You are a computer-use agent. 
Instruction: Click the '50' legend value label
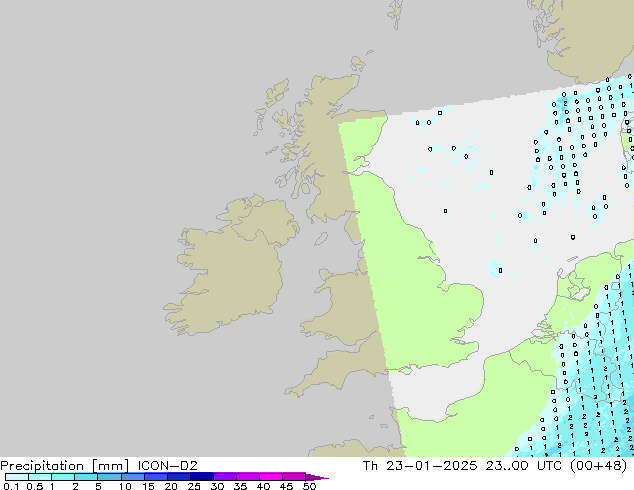(x=309, y=486)
